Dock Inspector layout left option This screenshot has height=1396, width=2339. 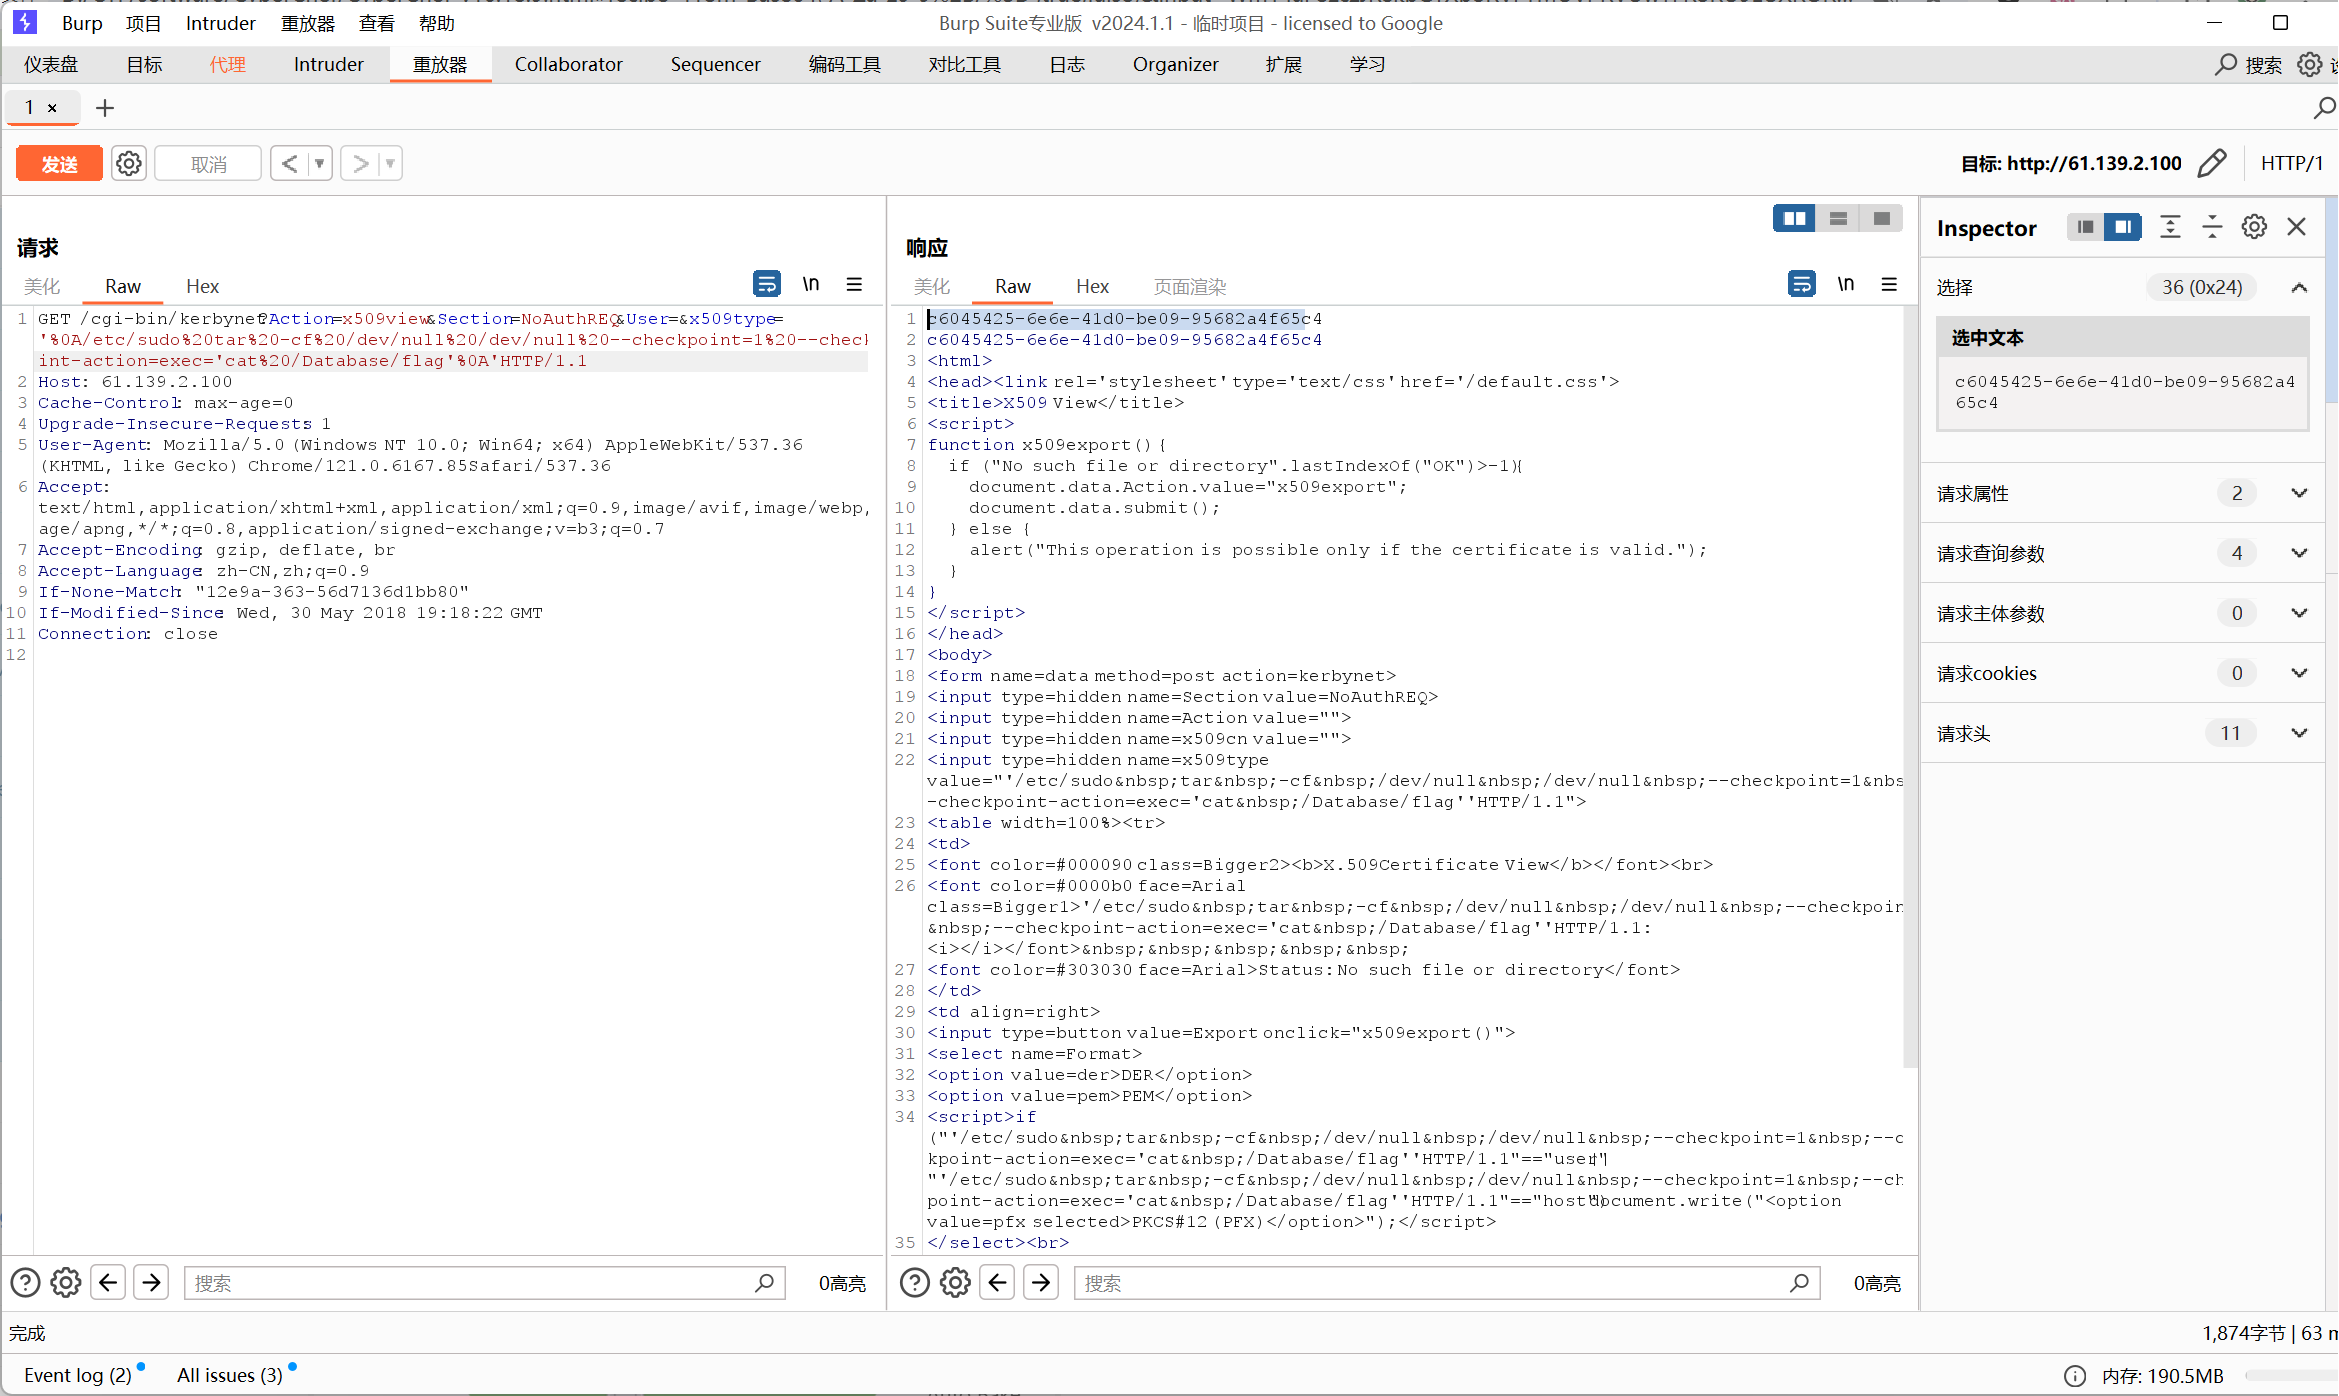click(2085, 227)
